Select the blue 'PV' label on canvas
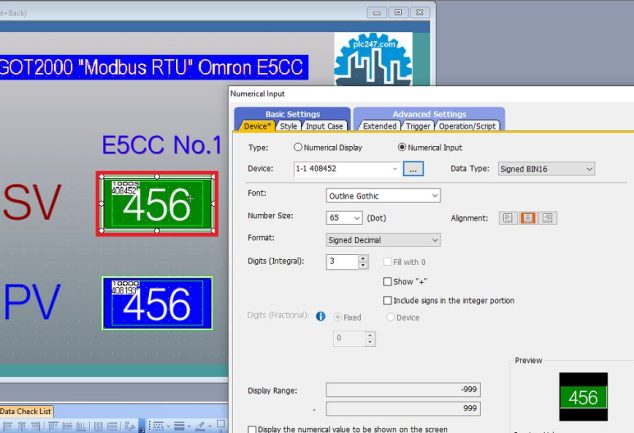 pos(32,302)
